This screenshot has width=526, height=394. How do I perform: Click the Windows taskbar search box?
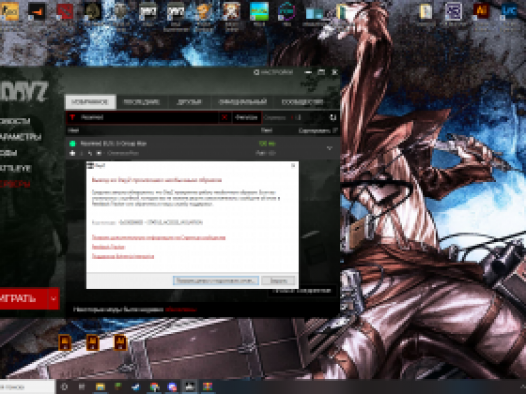[x=27, y=387]
